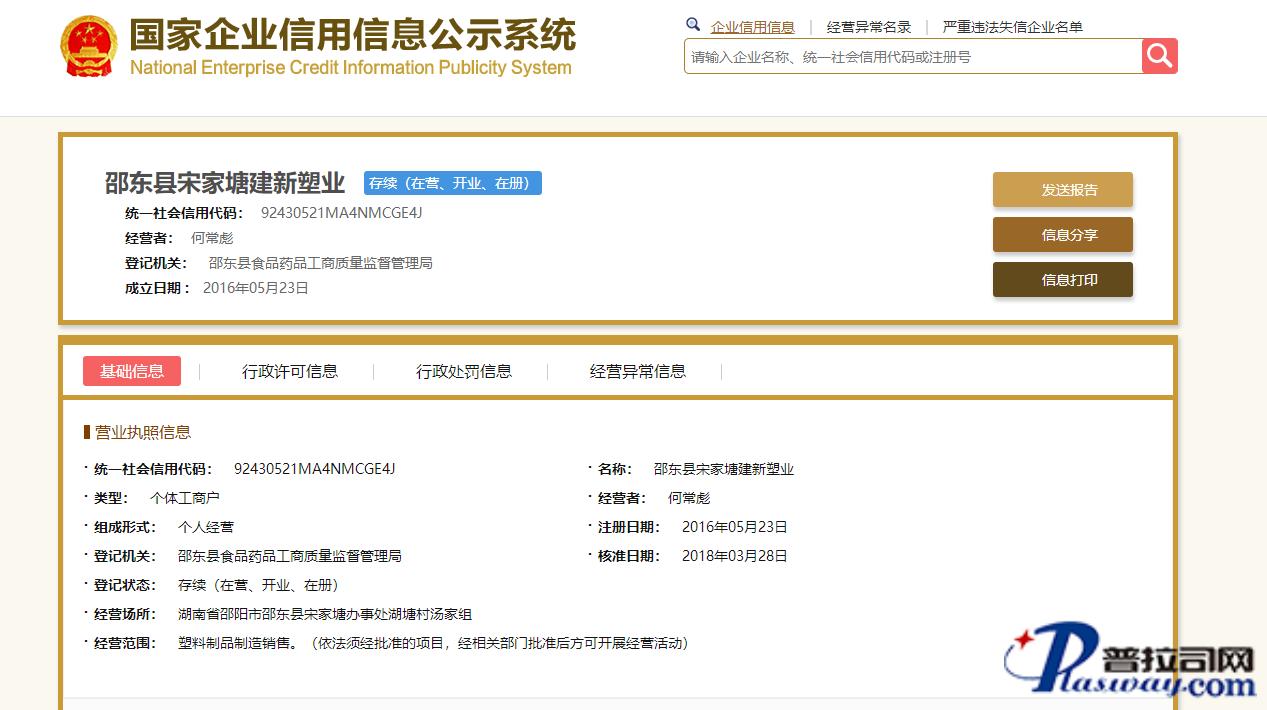Open the 行政许可信息 tab

(x=290, y=371)
